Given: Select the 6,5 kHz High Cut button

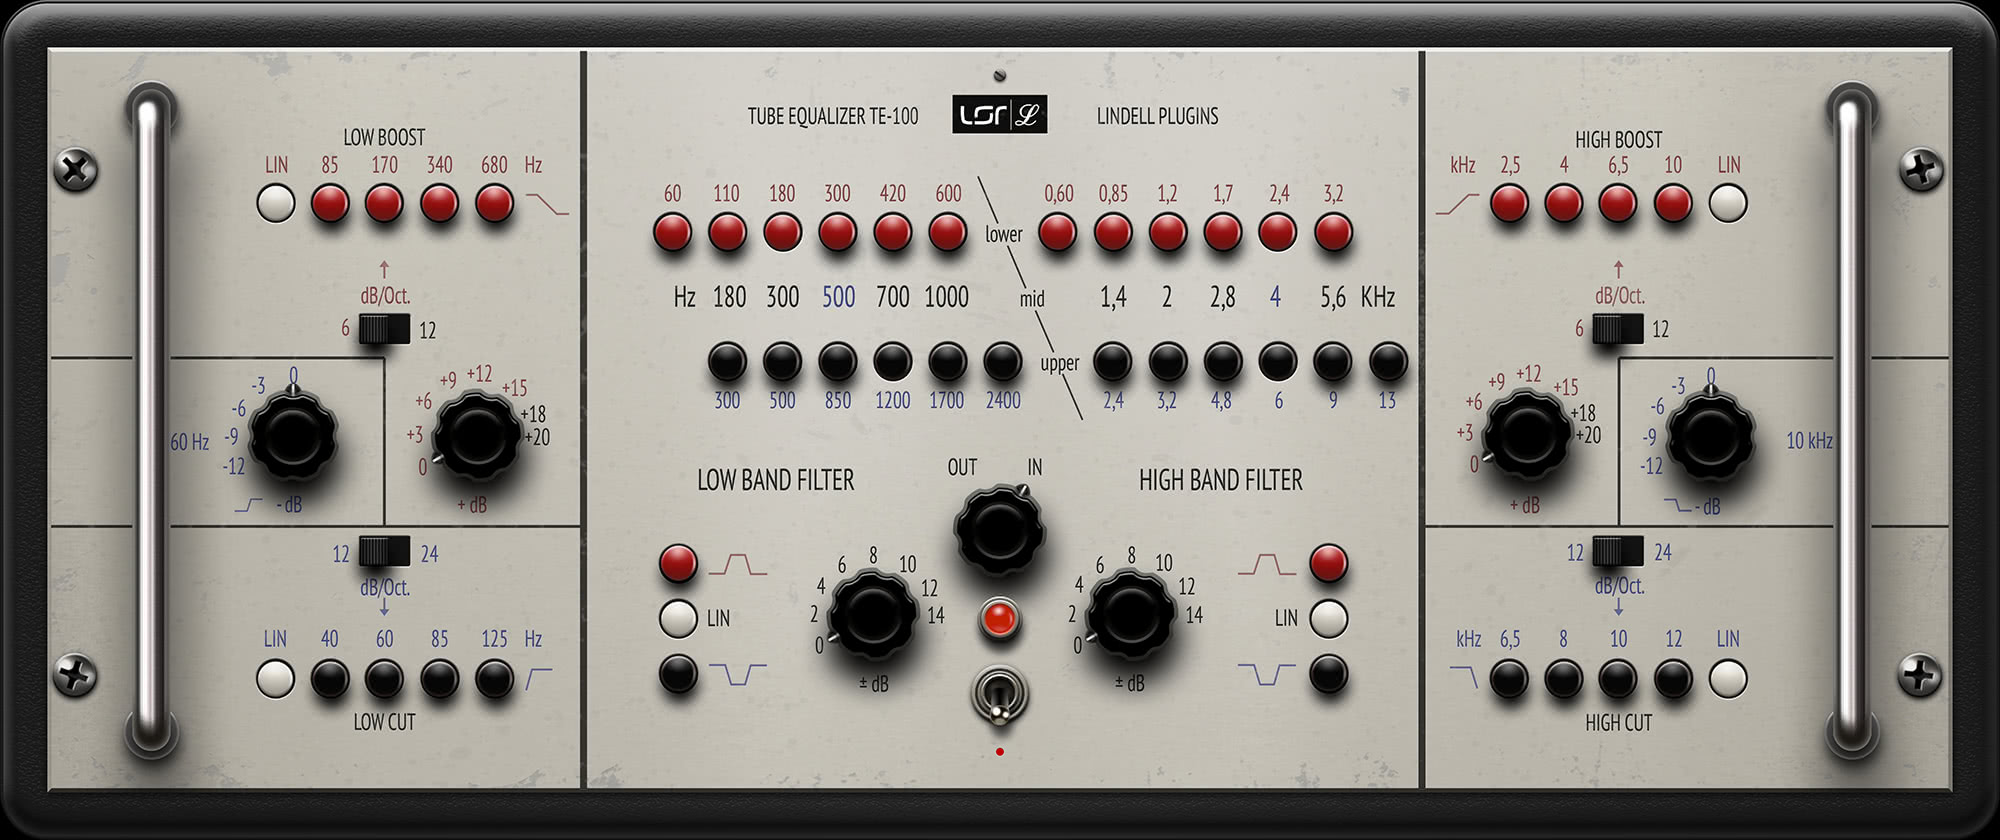Looking at the screenshot, I should tap(1509, 679).
